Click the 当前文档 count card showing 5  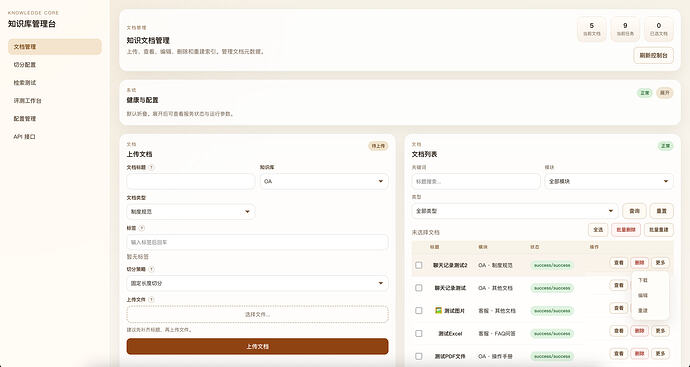tap(591, 29)
